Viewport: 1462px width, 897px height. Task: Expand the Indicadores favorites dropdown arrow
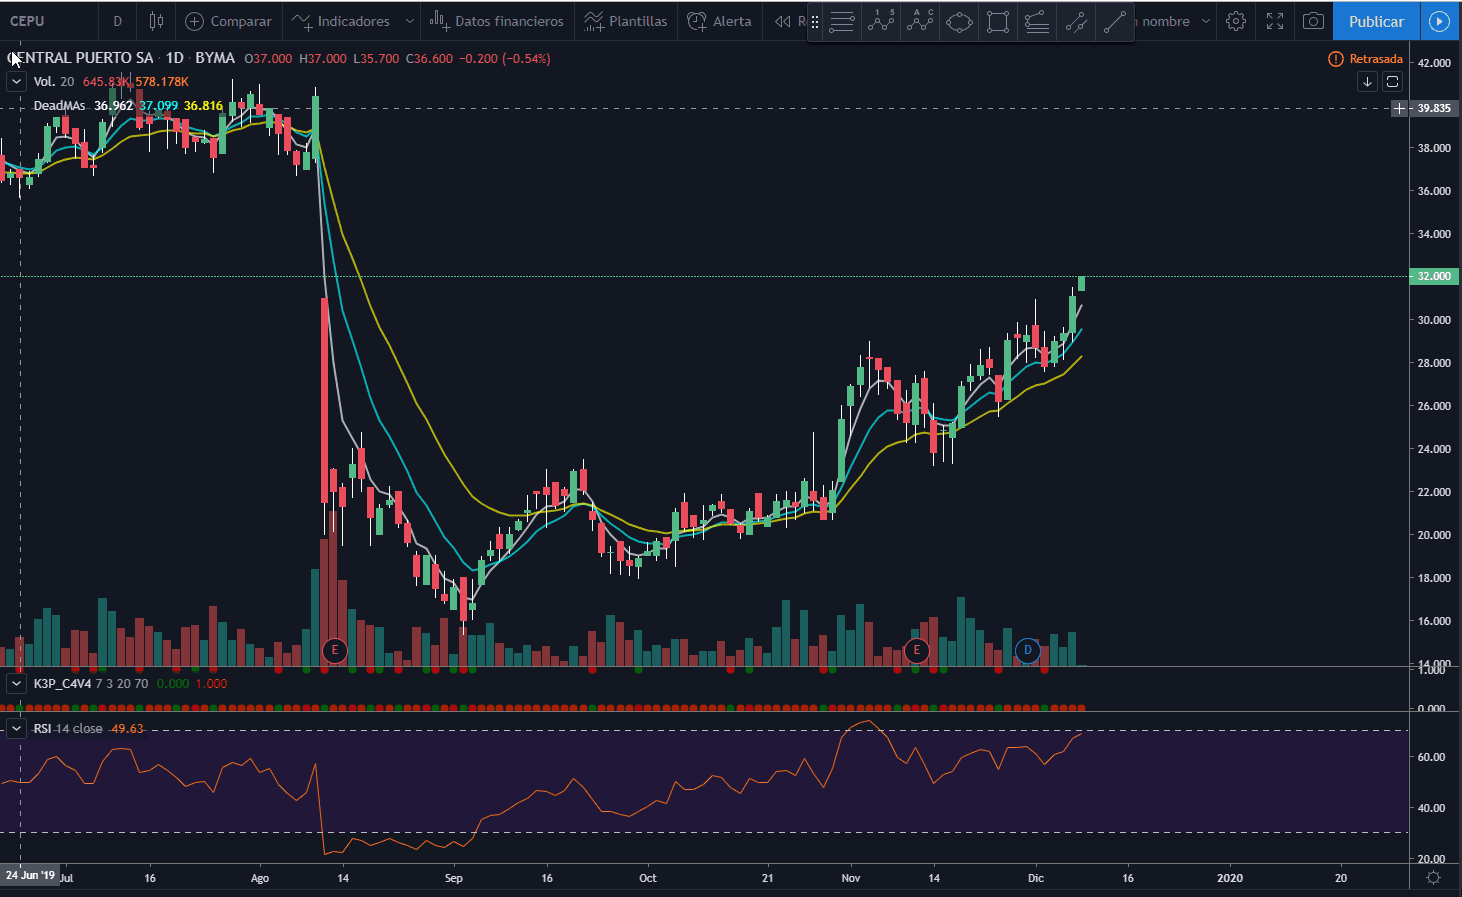coord(409,21)
